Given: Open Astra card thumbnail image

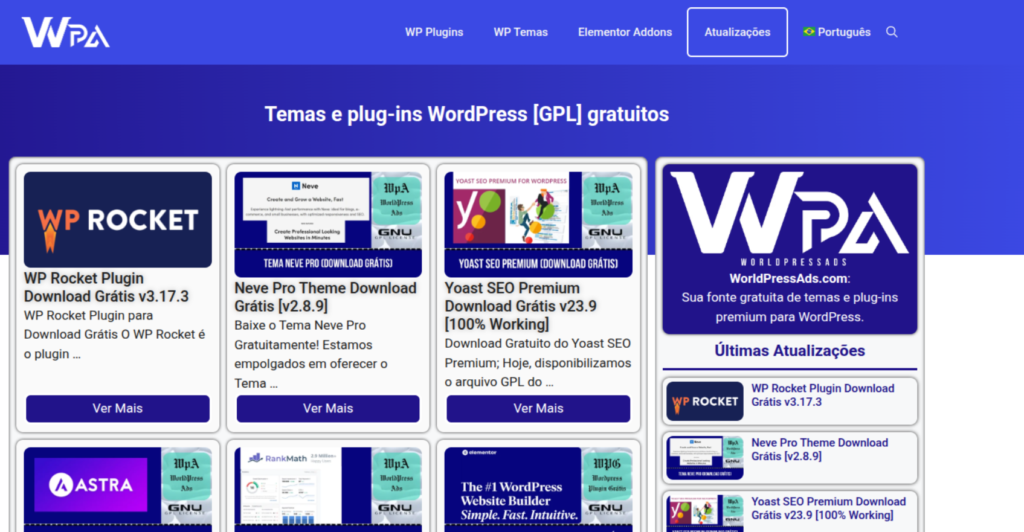Looking at the screenshot, I should (118, 488).
